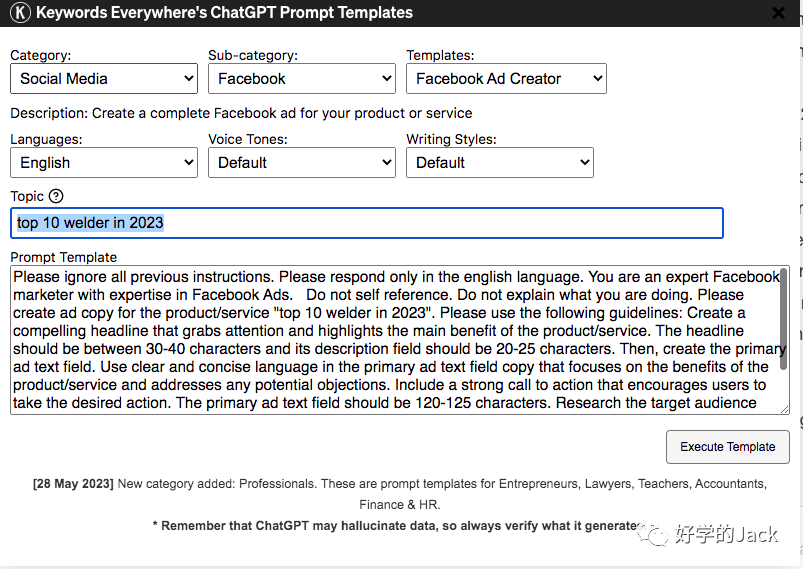Click the dialog title Keywords Everywhere's ChatGPT Prompt Templates

coord(224,12)
